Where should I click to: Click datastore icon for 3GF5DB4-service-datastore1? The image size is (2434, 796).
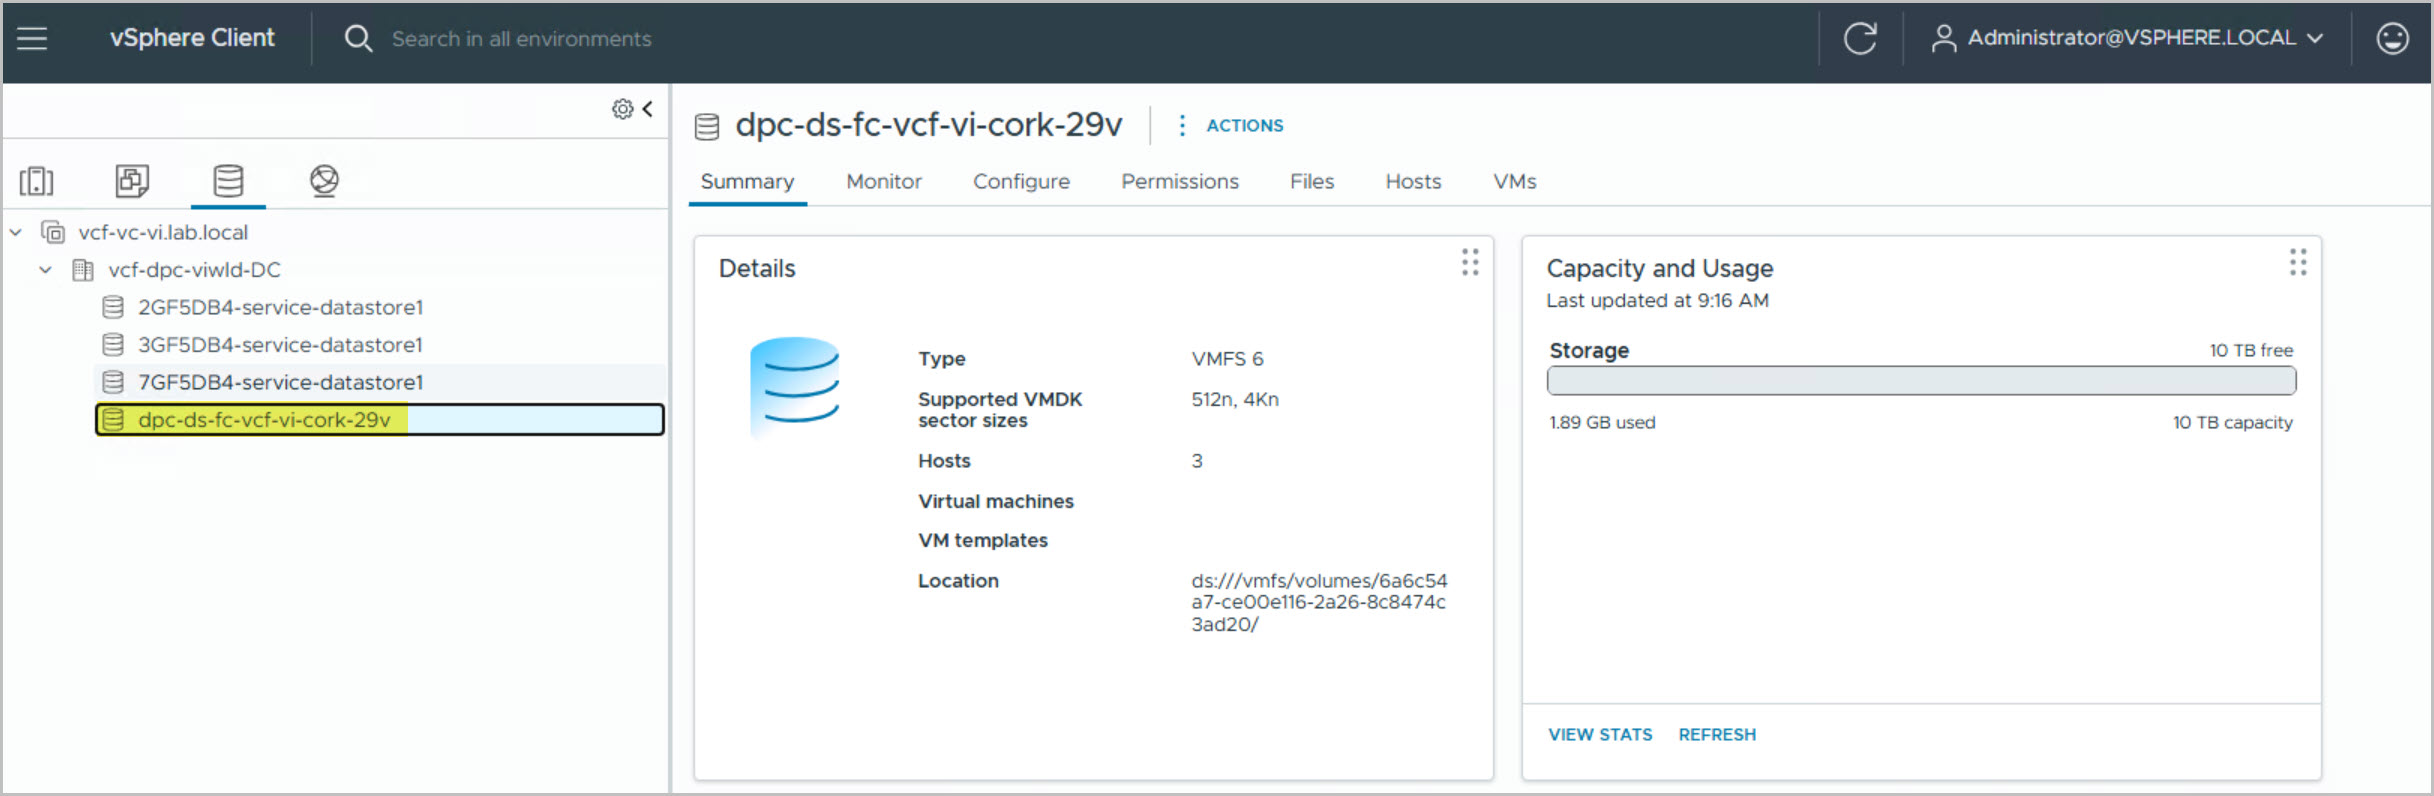[113, 345]
